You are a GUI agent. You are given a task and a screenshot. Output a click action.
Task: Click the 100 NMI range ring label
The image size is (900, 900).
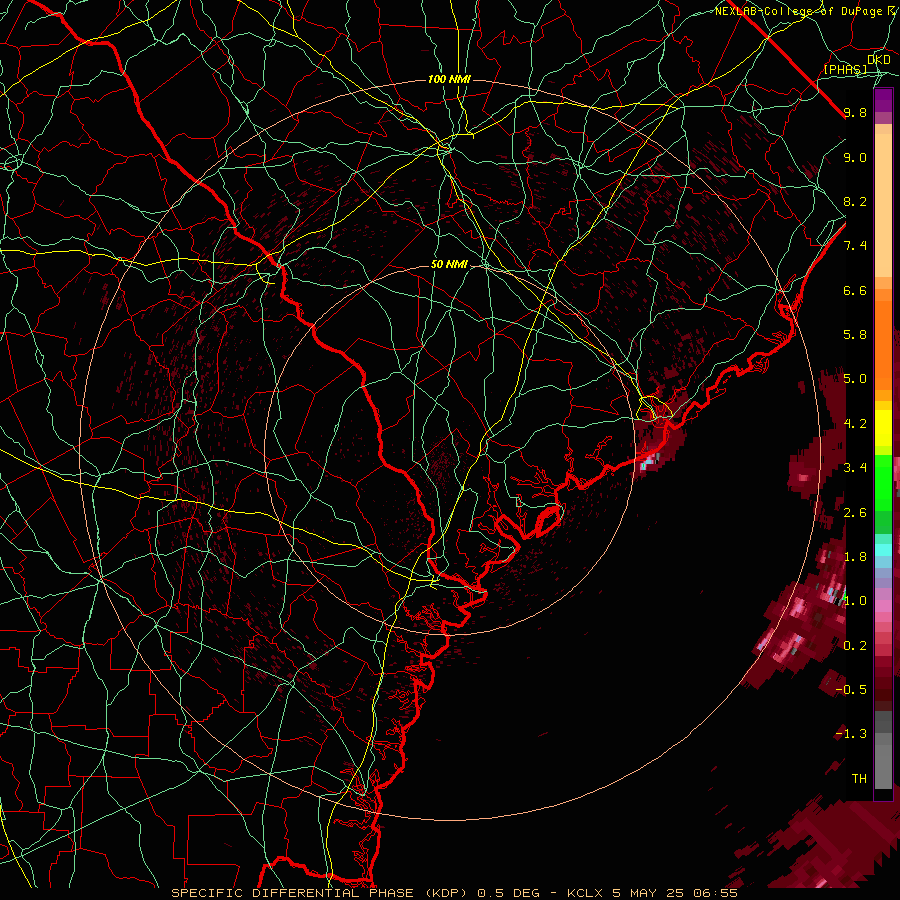point(449,79)
